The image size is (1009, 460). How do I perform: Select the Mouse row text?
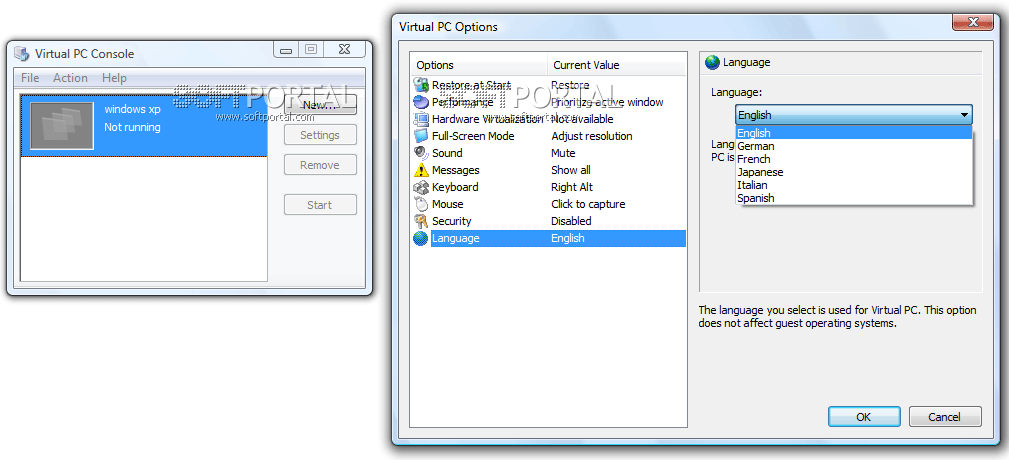pos(447,204)
